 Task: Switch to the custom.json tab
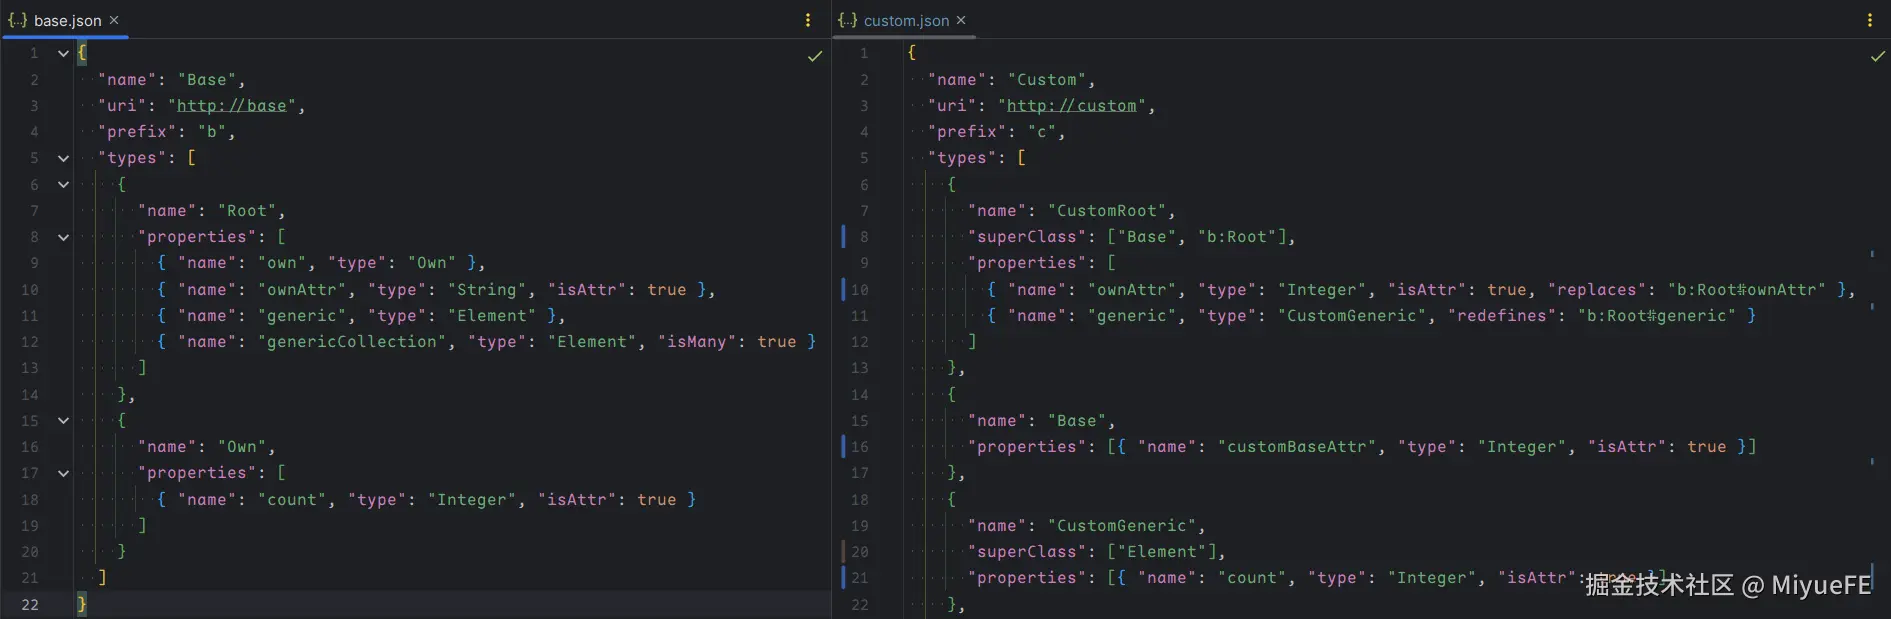pyautogui.click(x=906, y=20)
